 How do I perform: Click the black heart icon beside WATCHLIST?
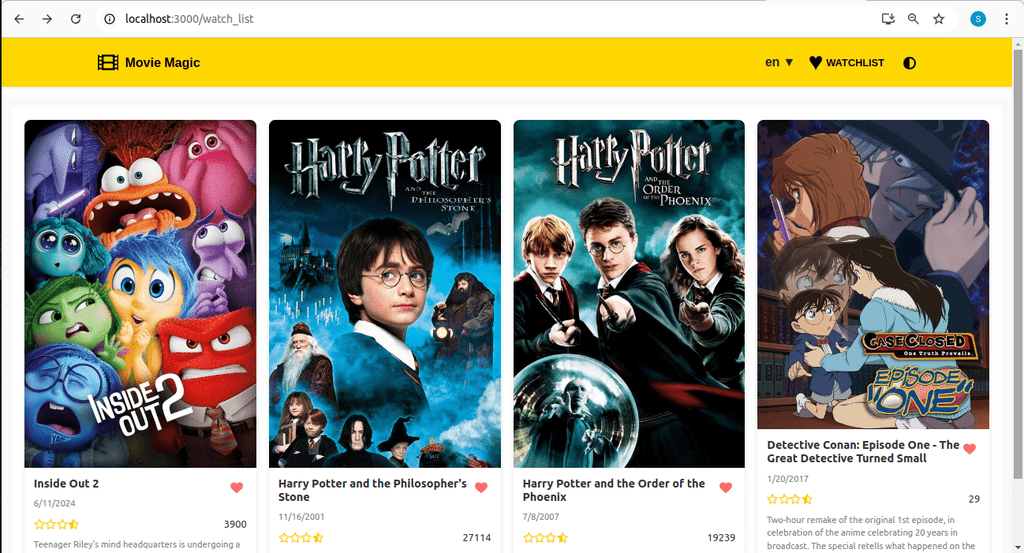pyautogui.click(x=815, y=63)
